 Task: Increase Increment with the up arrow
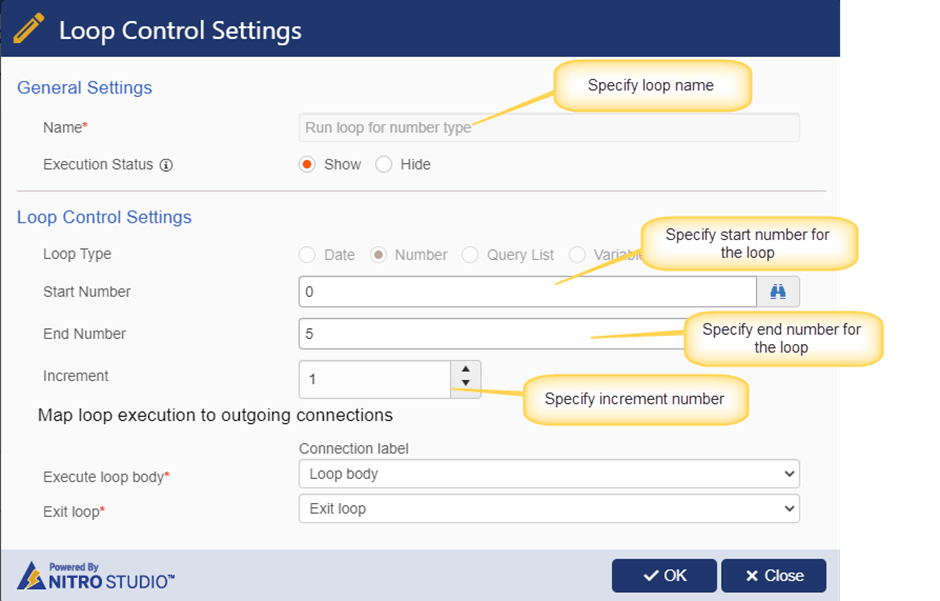point(466,369)
